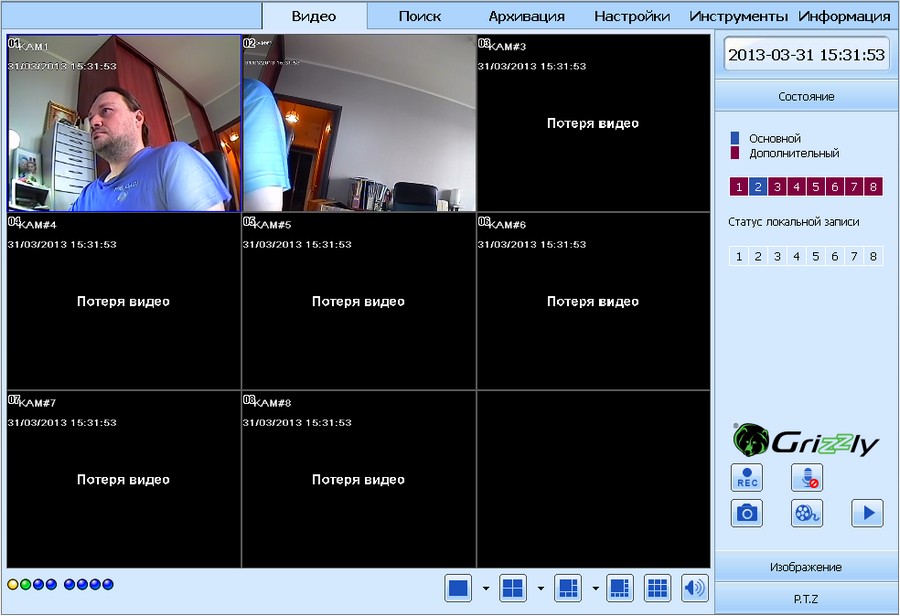Select the nine-camera grid layout
900x616 pixels.
tap(657, 588)
